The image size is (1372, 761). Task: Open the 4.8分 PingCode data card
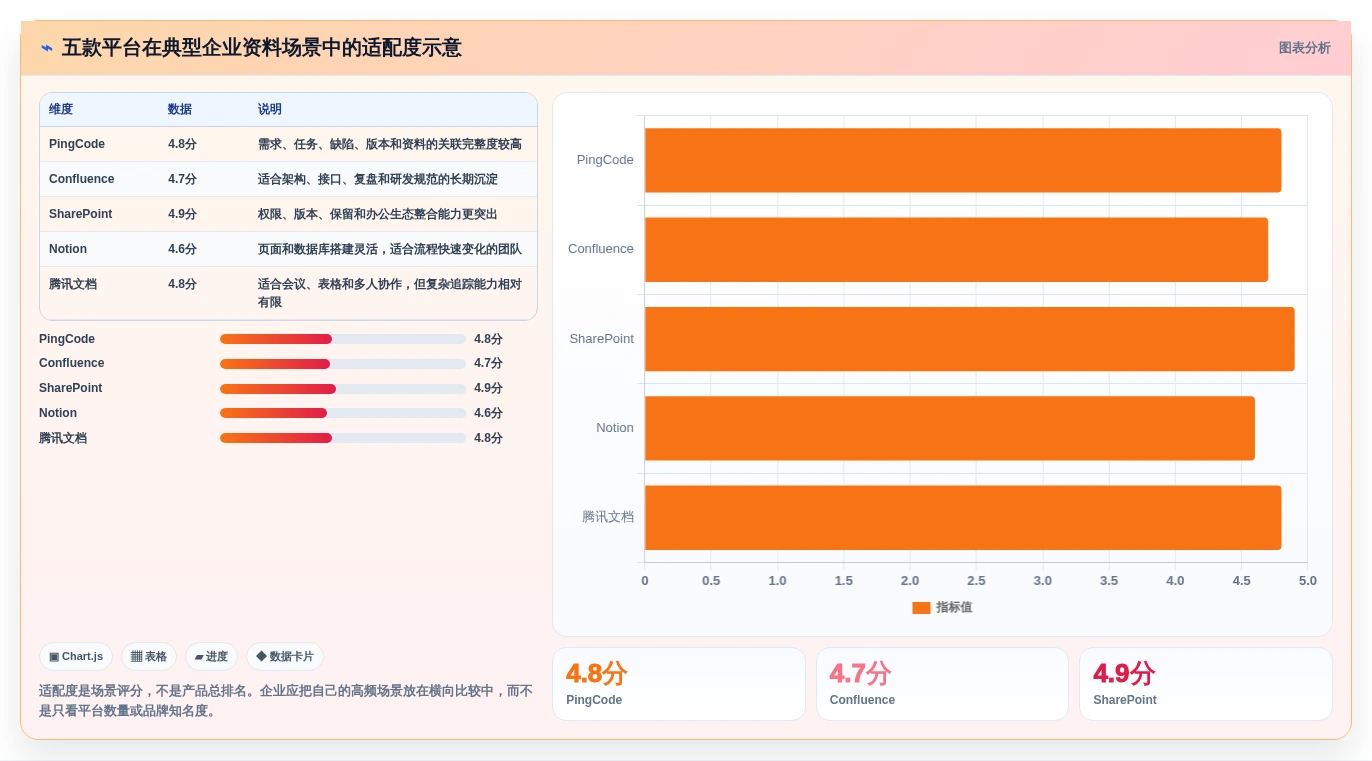coord(679,684)
